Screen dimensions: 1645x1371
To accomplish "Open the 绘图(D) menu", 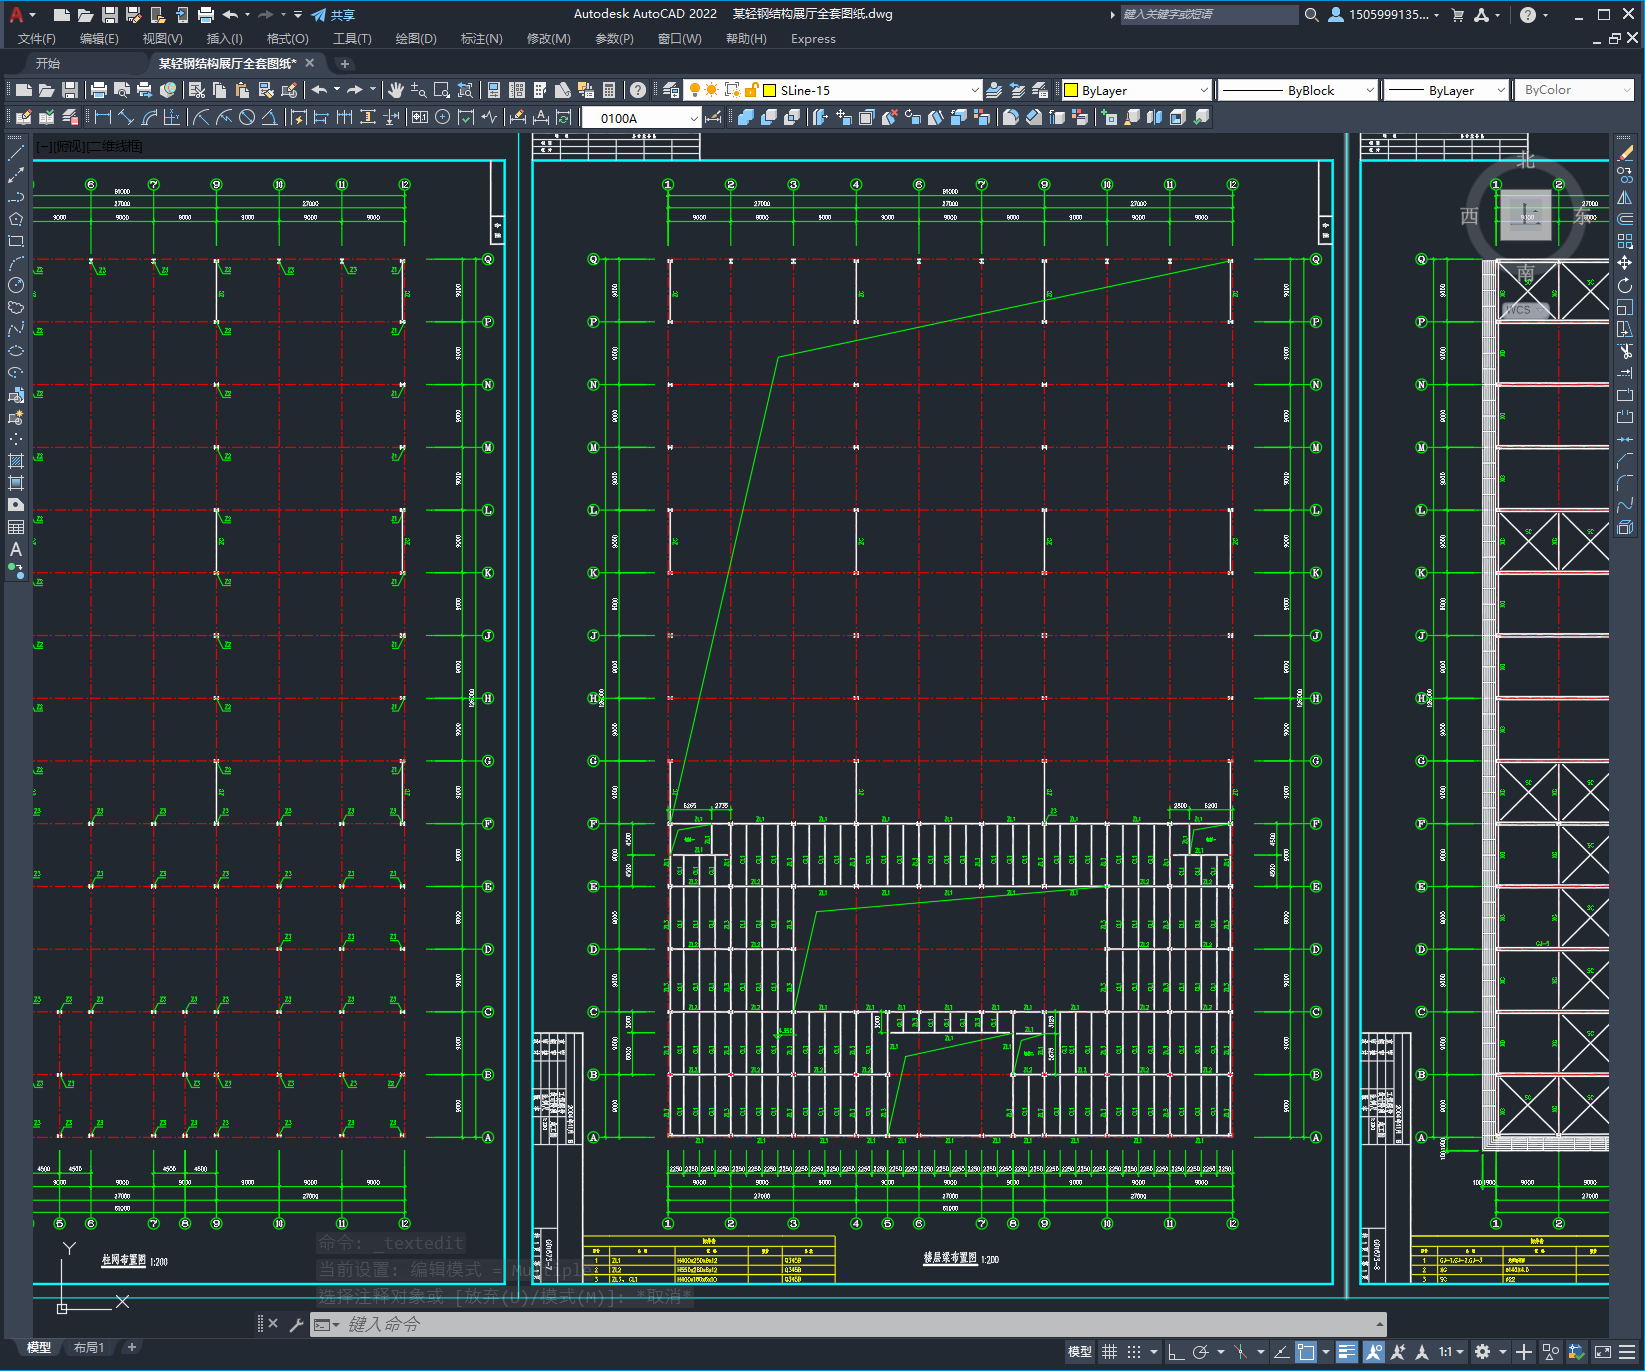I will coord(416,39).
